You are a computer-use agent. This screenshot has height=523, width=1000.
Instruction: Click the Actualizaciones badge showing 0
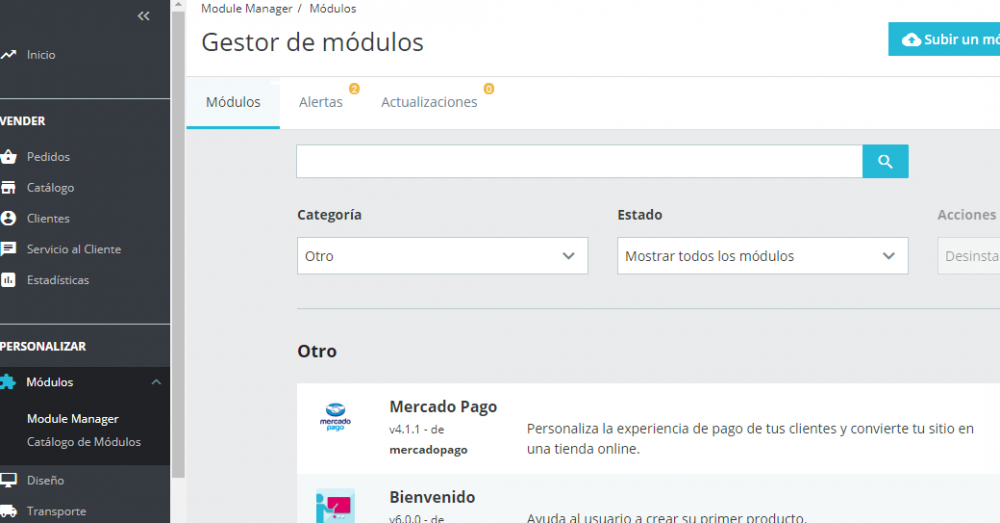click(489, 89)
